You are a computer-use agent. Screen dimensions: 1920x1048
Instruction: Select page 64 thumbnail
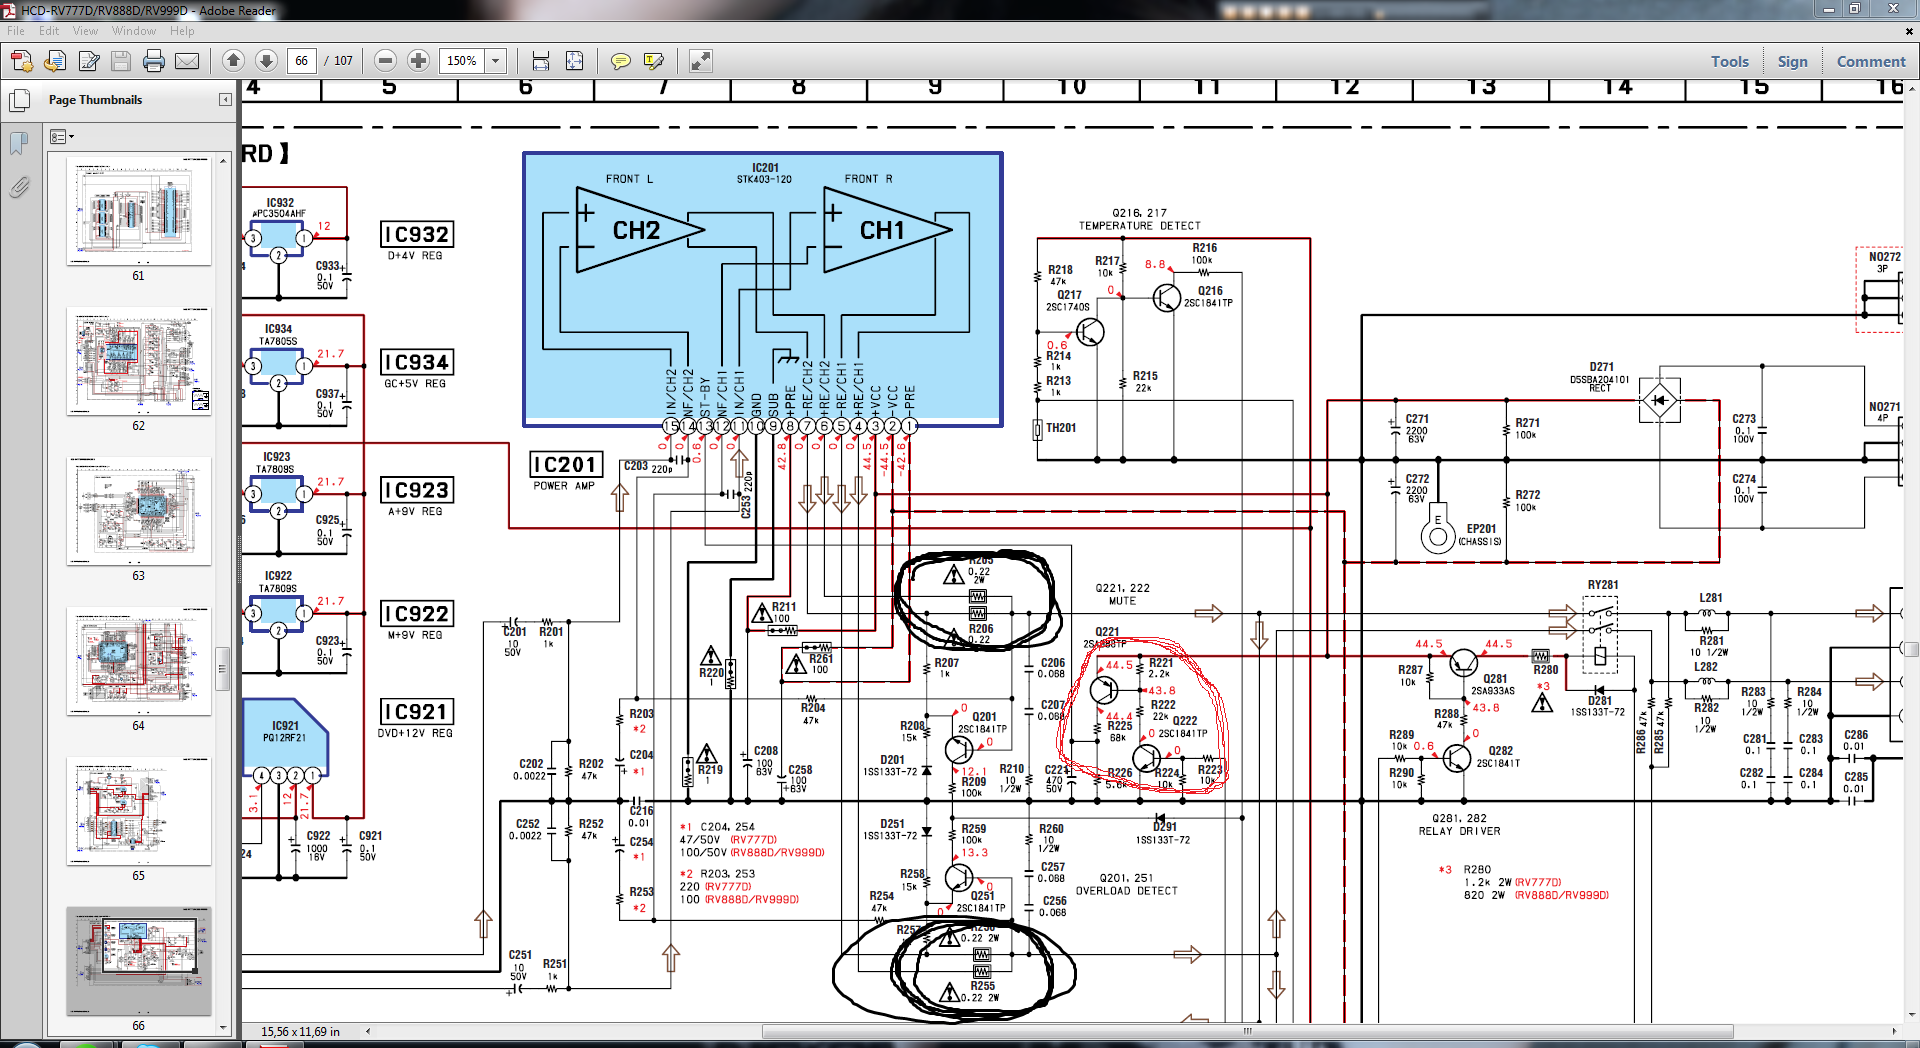(138, 660)
